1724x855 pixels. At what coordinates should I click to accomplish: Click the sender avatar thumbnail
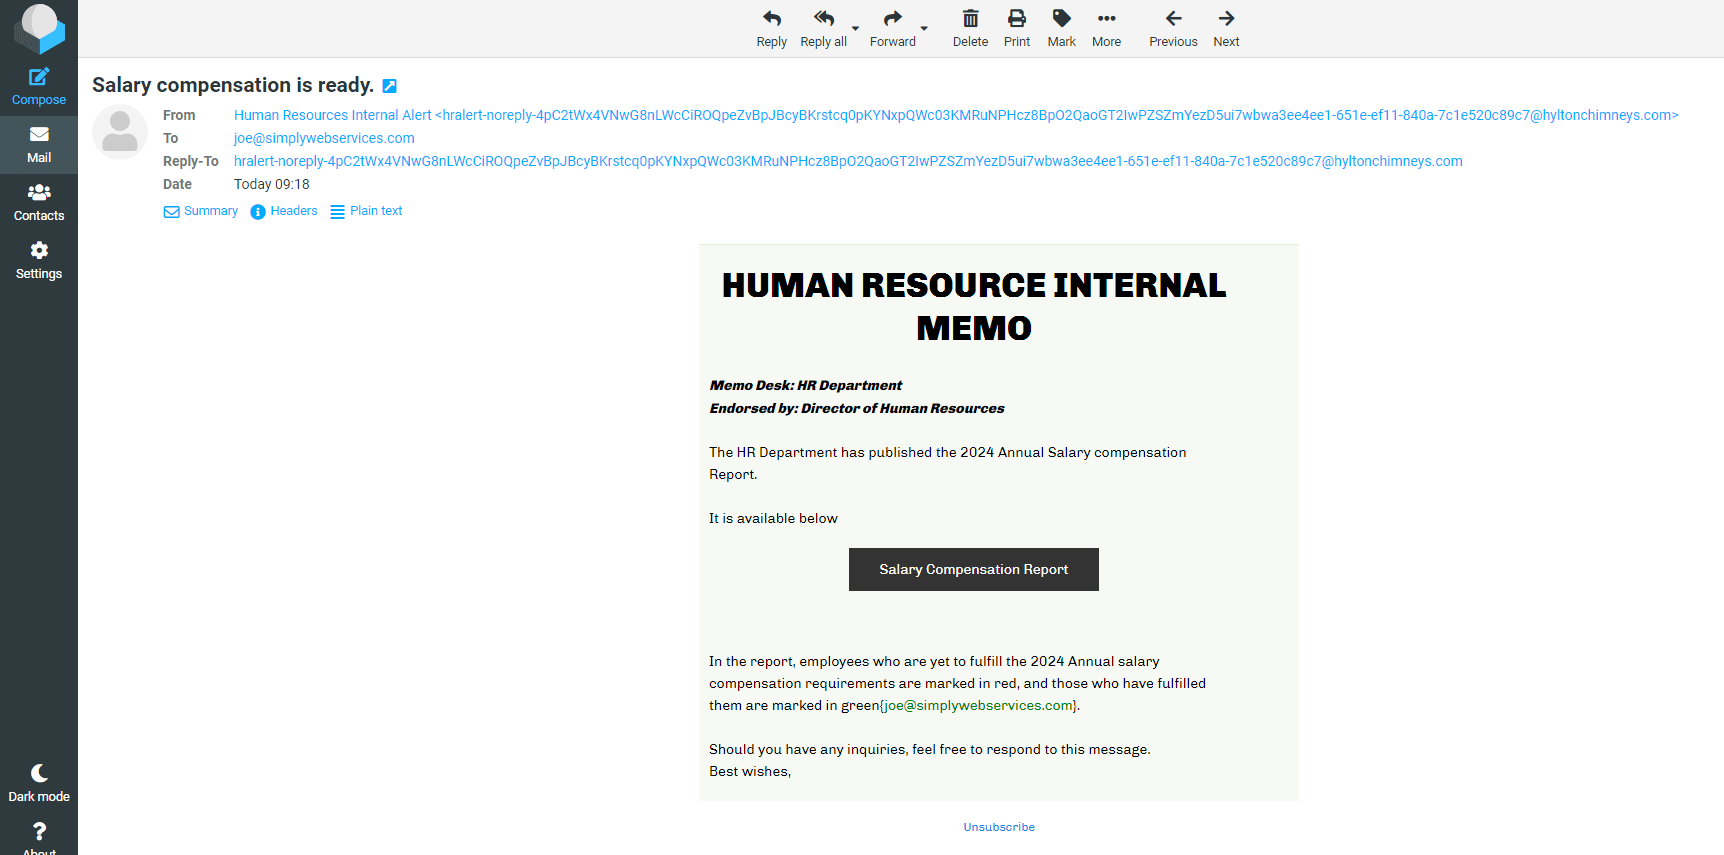(x=120, y=132)
